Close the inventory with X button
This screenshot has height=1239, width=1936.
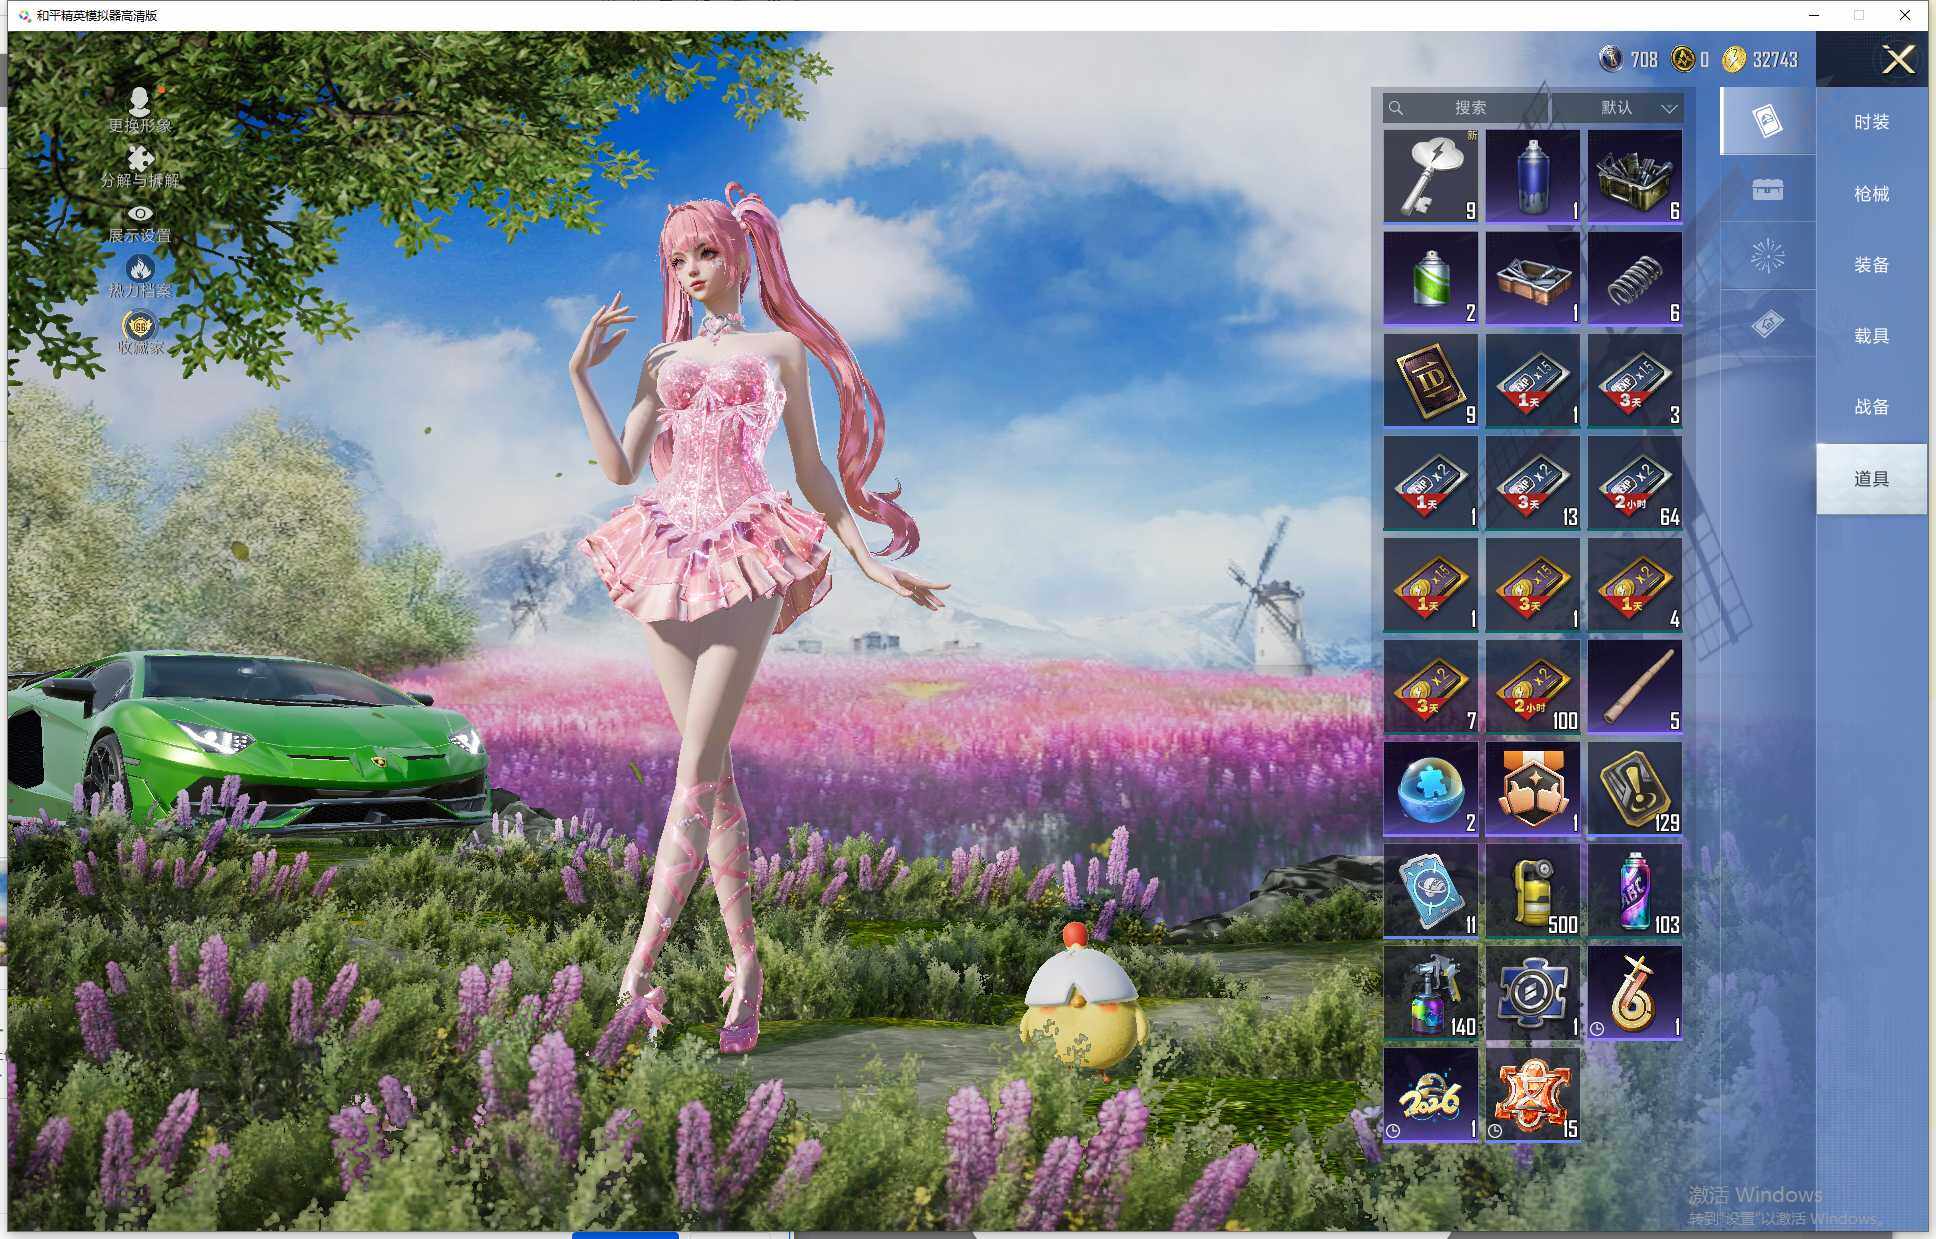(x=1897, y=60)
